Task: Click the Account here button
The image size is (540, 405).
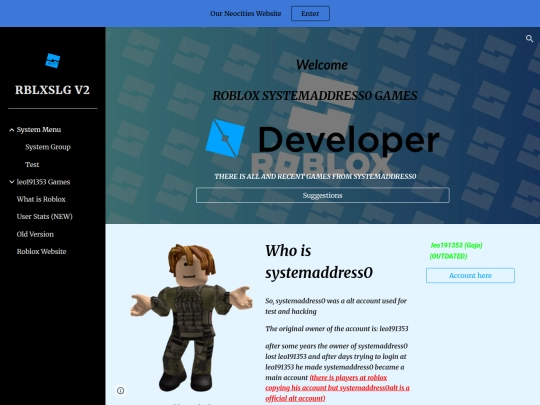Action: tap(470, 276)
